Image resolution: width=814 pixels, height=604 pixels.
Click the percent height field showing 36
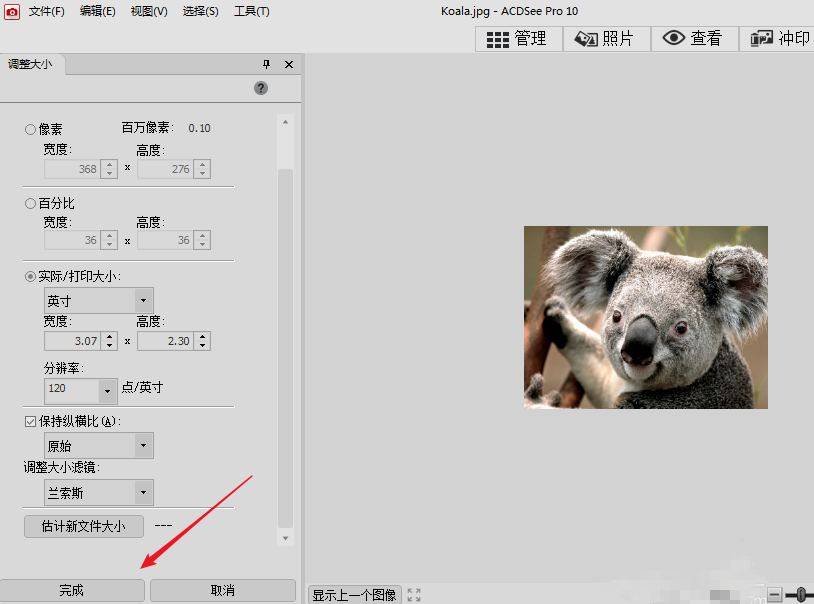(165, 240)
